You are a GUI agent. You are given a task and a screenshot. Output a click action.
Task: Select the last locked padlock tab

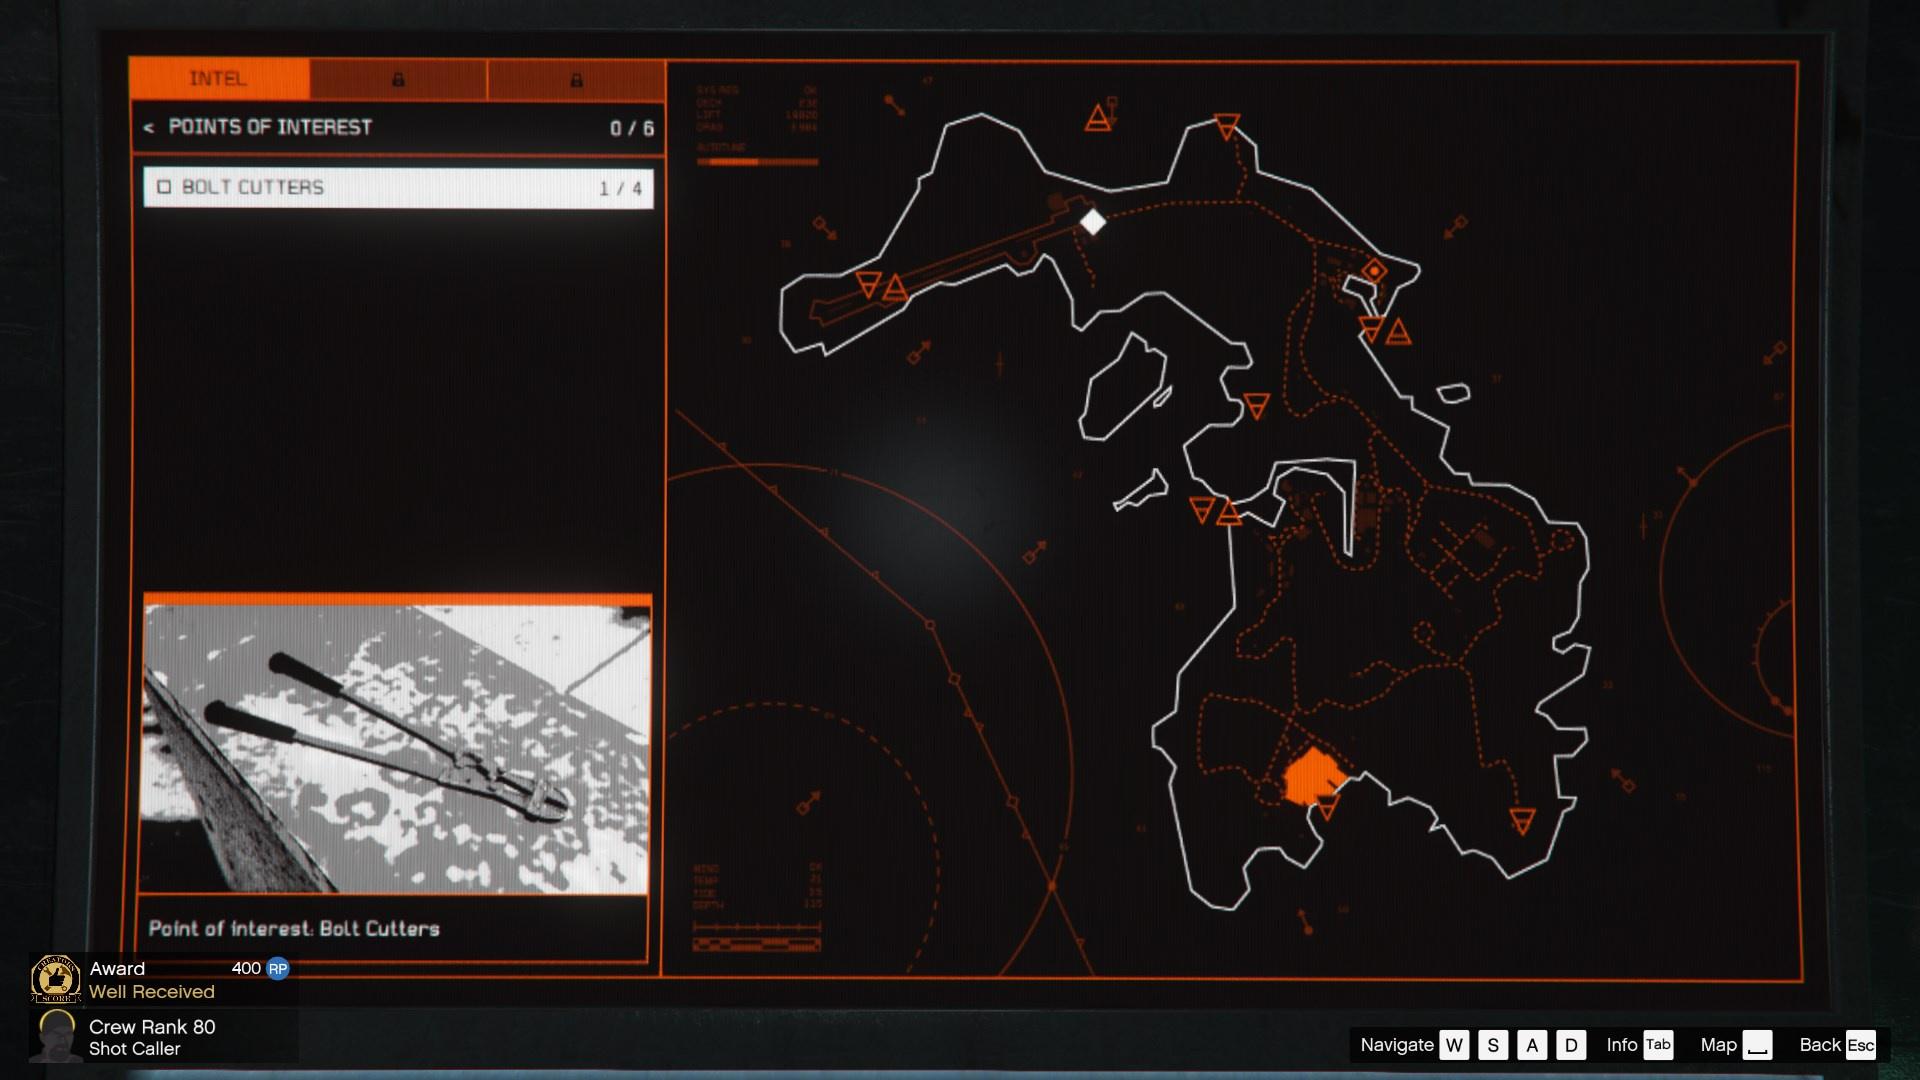tap(576, 80)
